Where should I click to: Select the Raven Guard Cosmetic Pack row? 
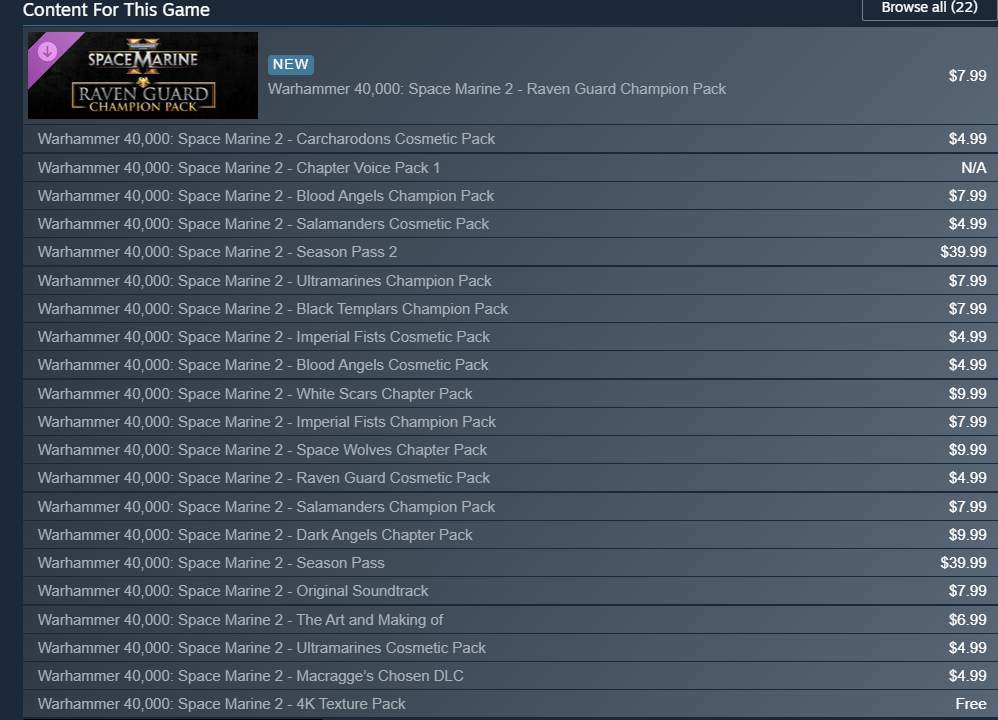coord(510,477)
